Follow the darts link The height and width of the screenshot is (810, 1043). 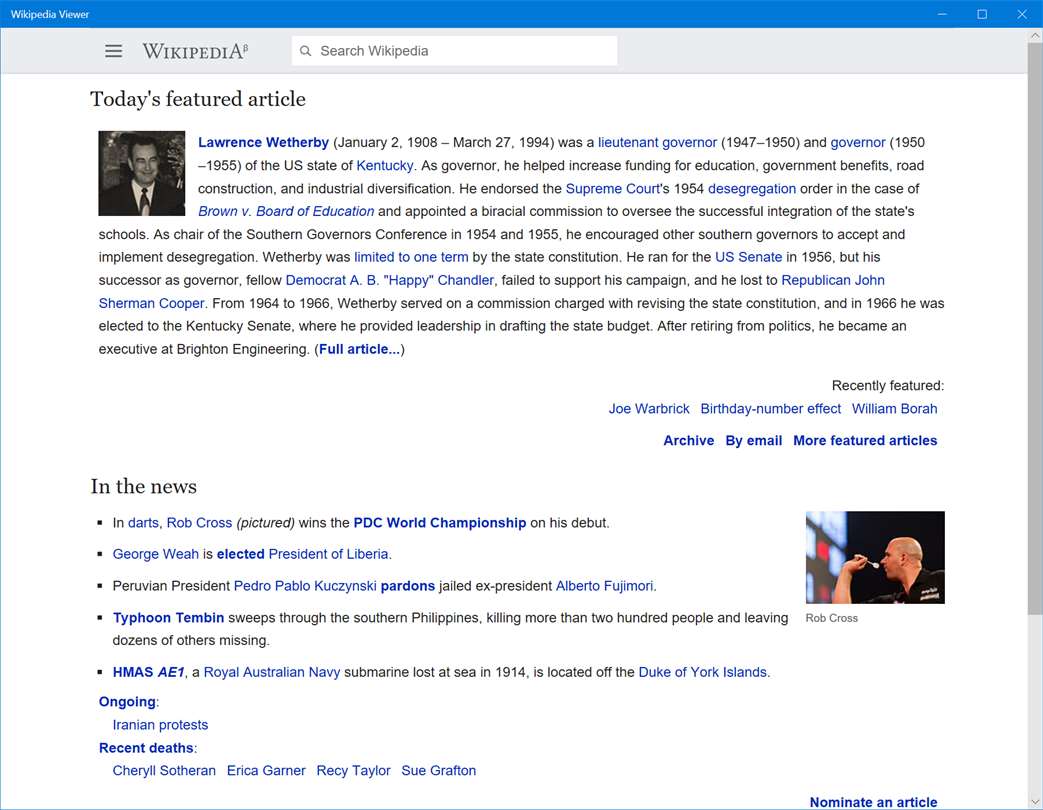[x=143, y=523]
